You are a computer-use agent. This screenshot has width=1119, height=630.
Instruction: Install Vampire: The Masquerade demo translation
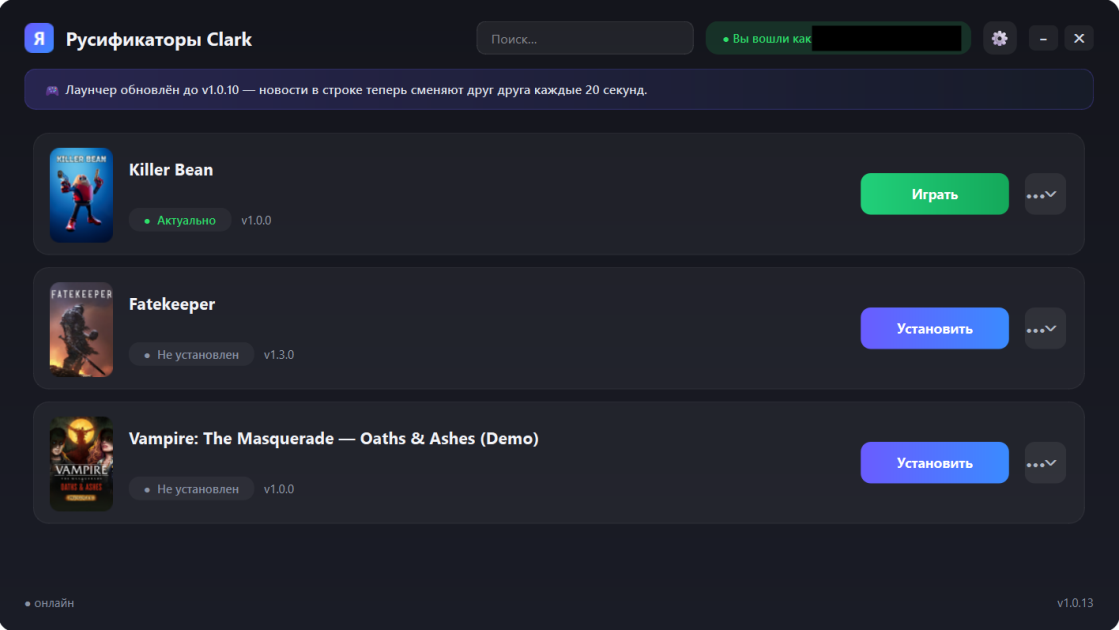(934, 463)
